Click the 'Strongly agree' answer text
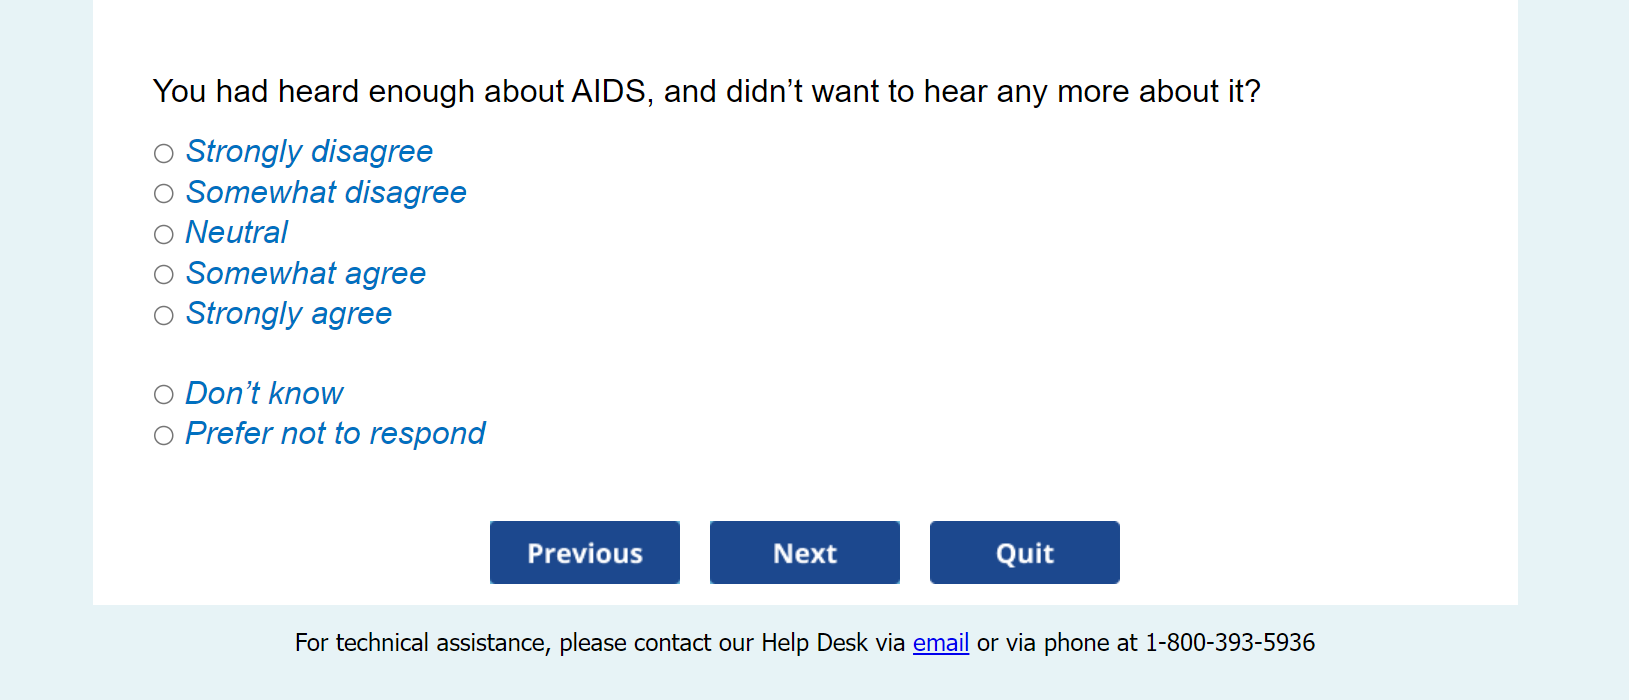 [289, 313]
